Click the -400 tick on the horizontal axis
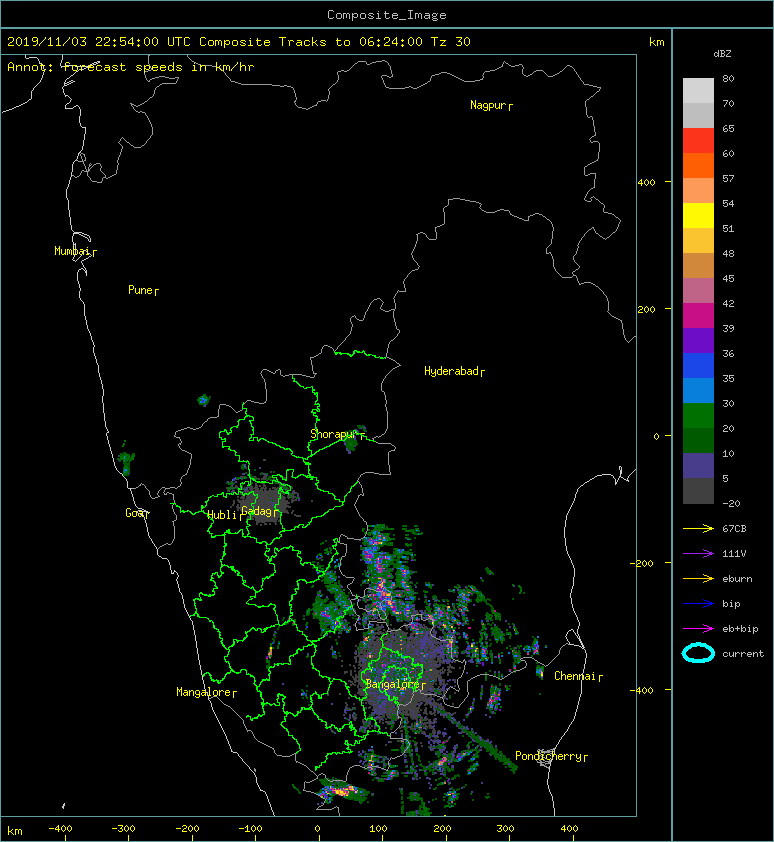This screenshot has width=774, height=842. 60,829
